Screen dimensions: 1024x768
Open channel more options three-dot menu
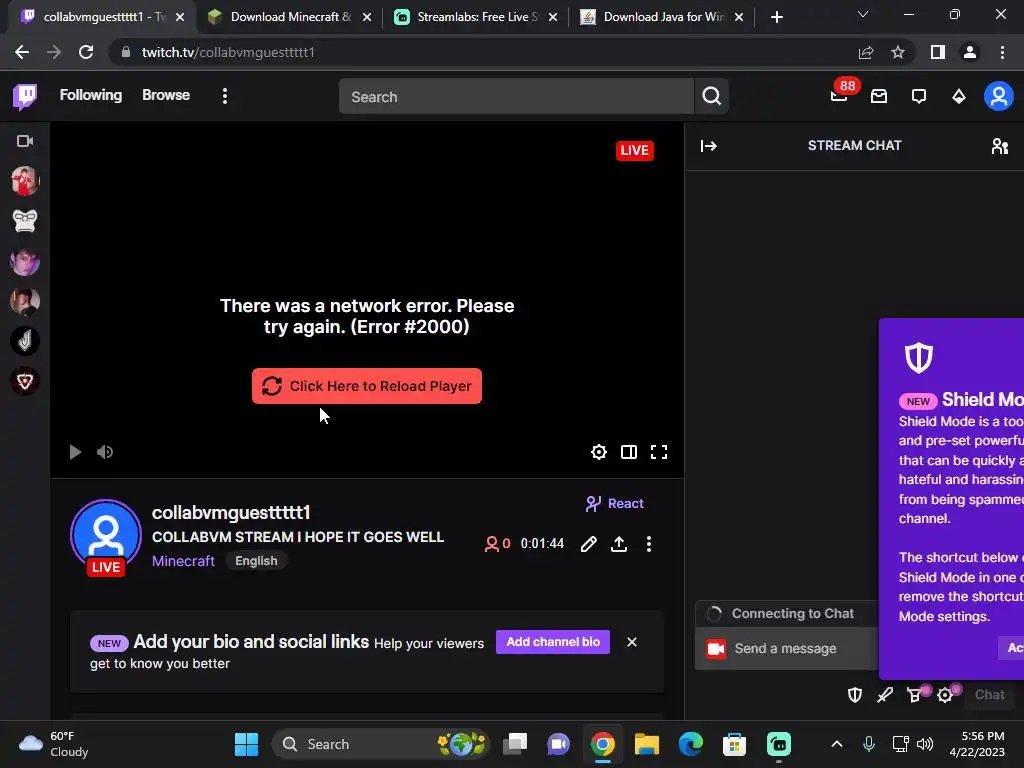648,544
